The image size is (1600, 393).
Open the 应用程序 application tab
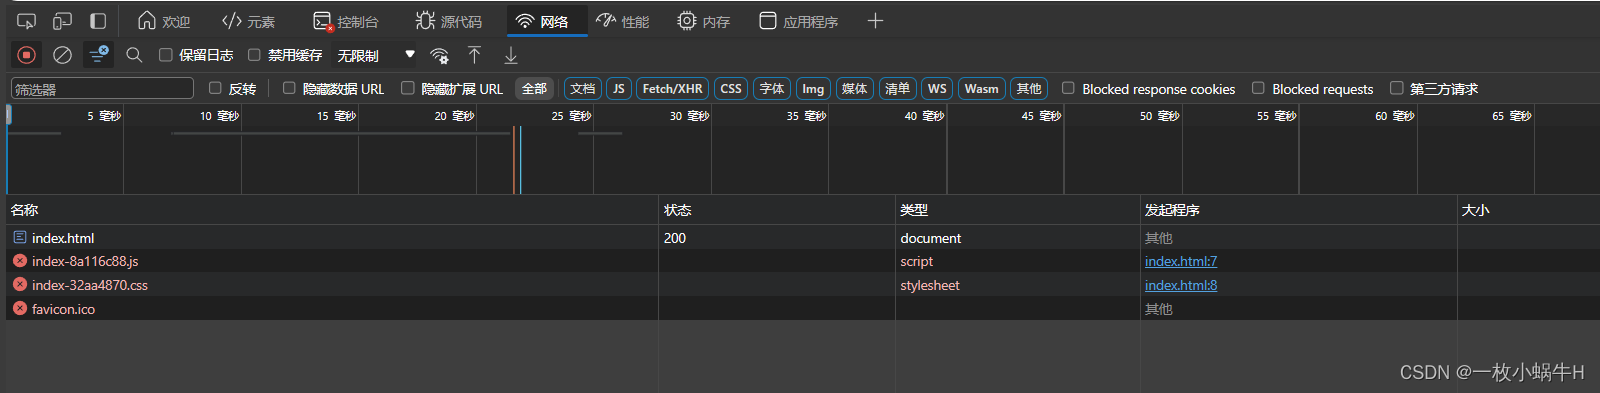(x=798, y=21)
